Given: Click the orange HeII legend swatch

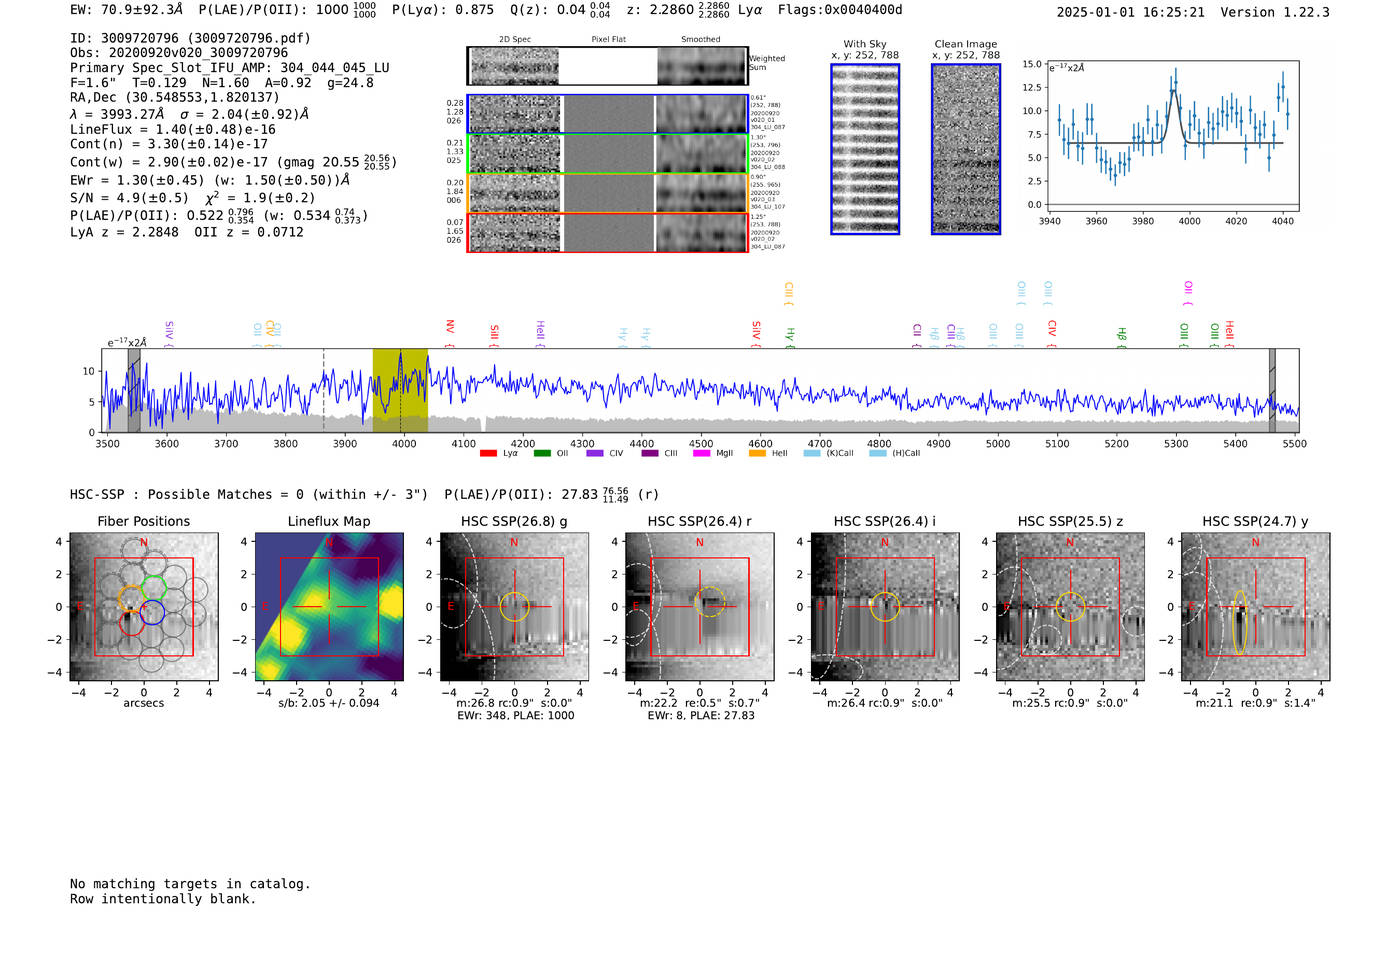Looking at the screenshot, I should click(x=757, y=453).
